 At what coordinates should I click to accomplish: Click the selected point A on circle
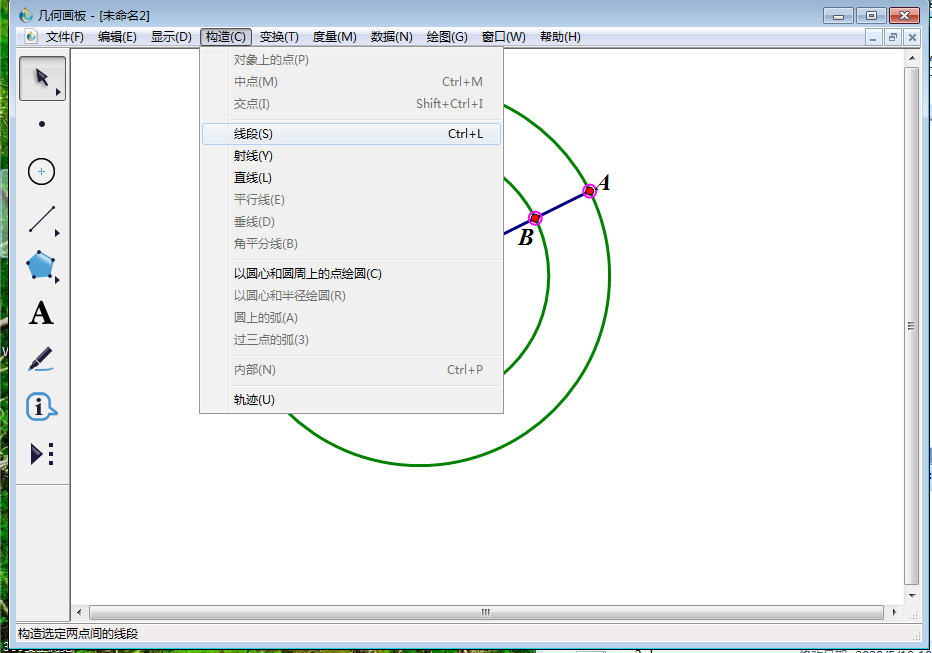[x=589, y=191]
